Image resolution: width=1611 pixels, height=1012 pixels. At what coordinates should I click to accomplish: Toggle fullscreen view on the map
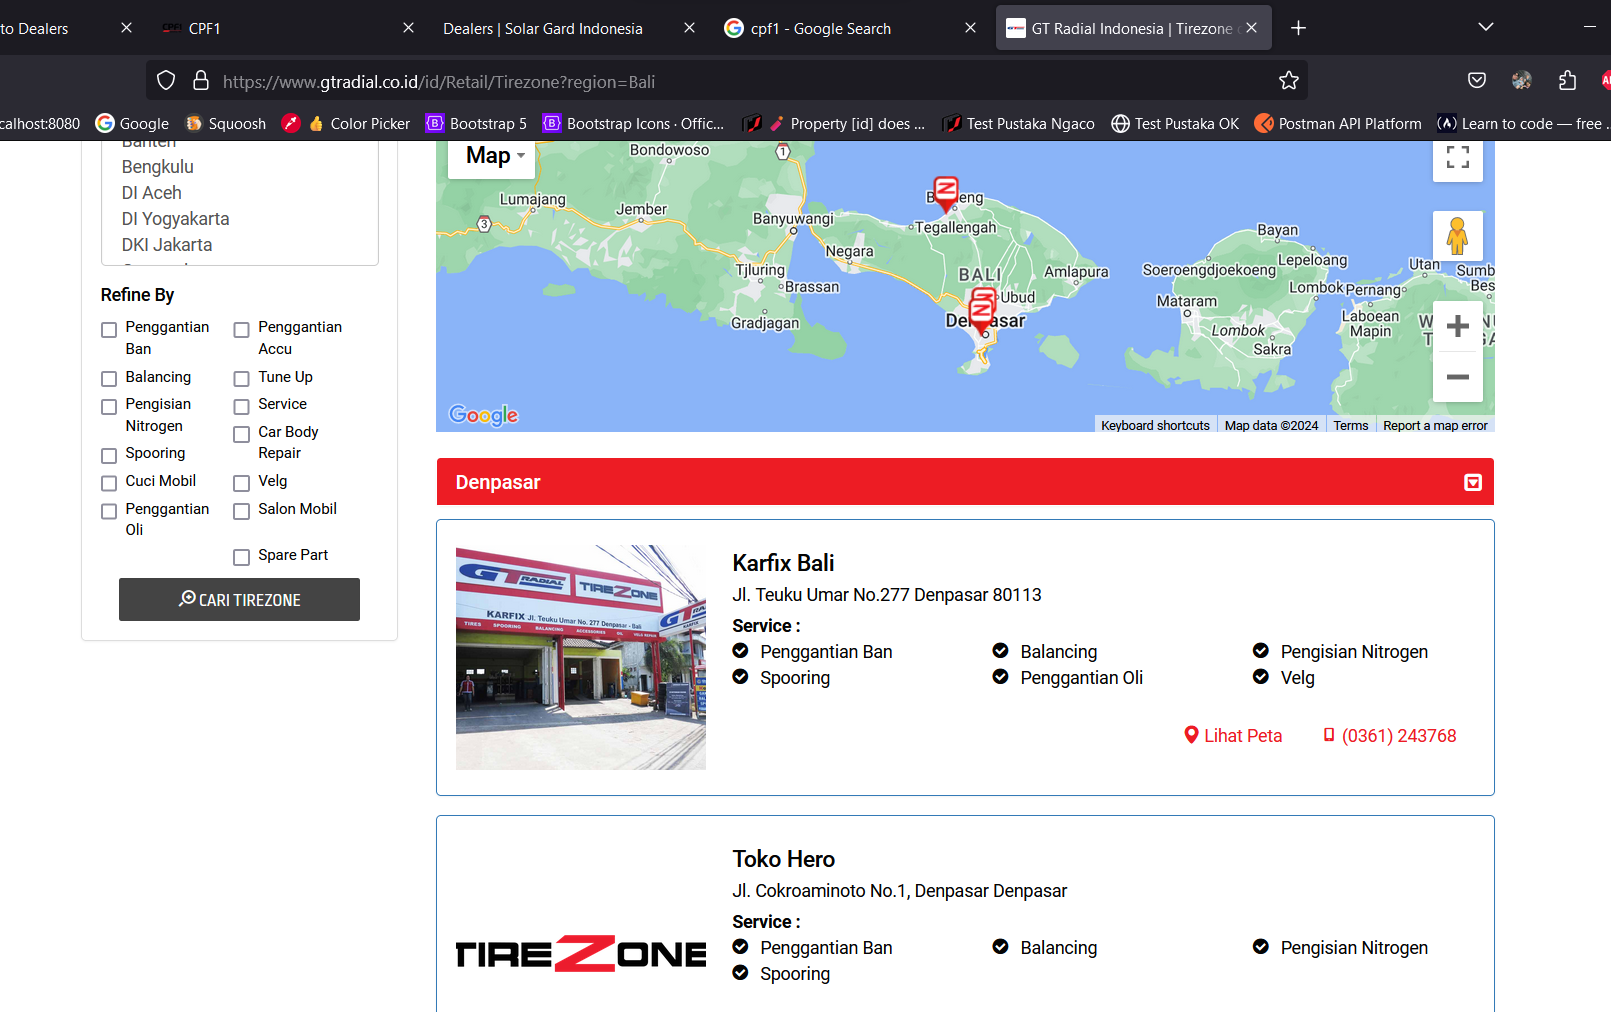[1457, 158]
